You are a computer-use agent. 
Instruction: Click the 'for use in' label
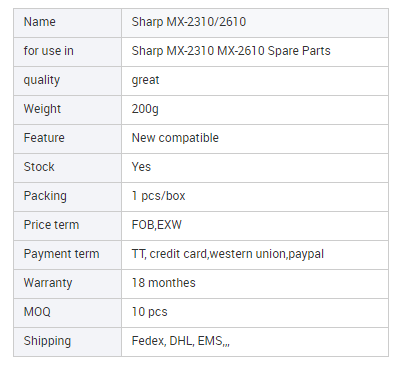coord(48,51)
